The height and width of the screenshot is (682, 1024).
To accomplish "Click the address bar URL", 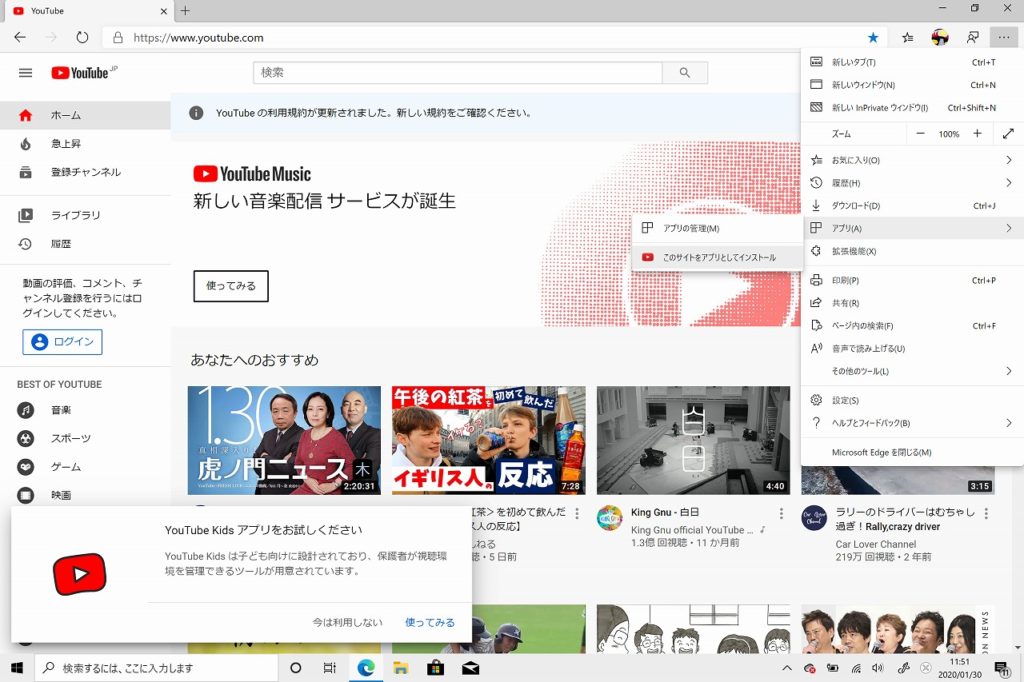I will point(199,38).
